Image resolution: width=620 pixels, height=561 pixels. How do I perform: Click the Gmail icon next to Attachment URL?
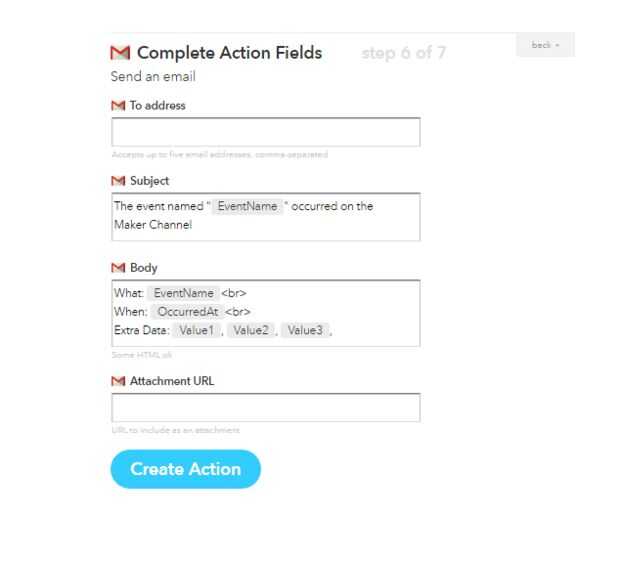(x=117, y=381)
